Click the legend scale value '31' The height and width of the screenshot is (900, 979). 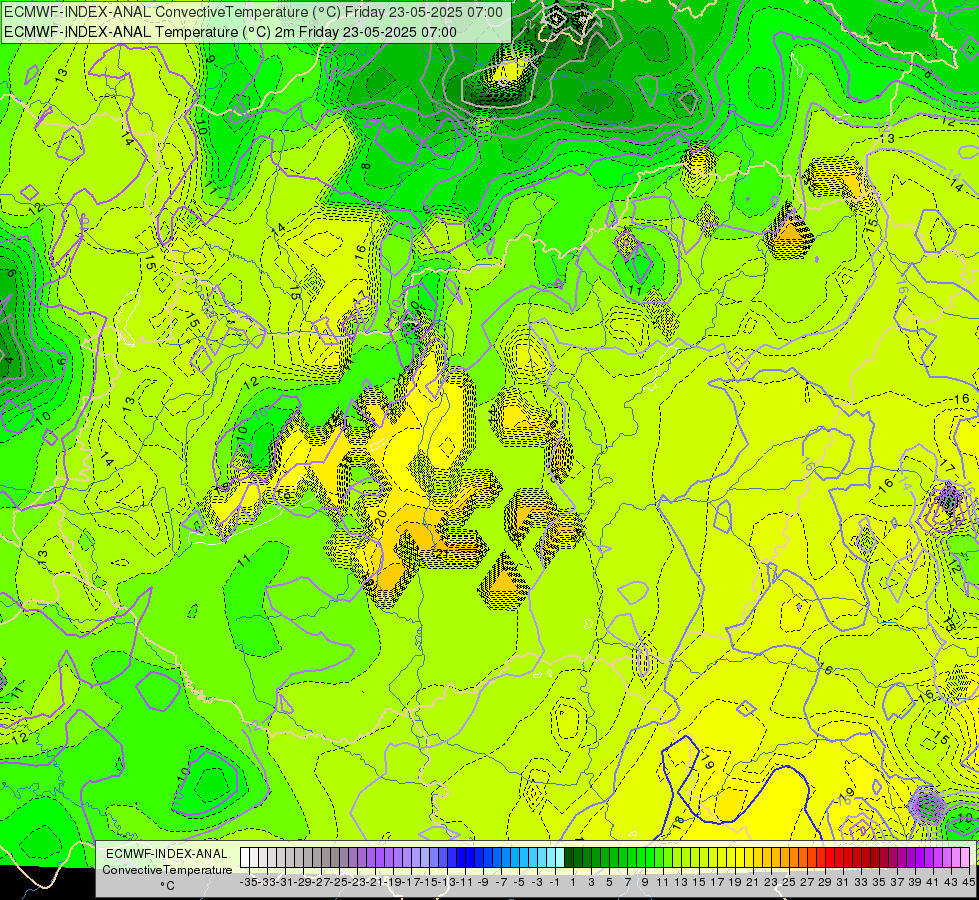pyautogui.click(x=844, y=882)
